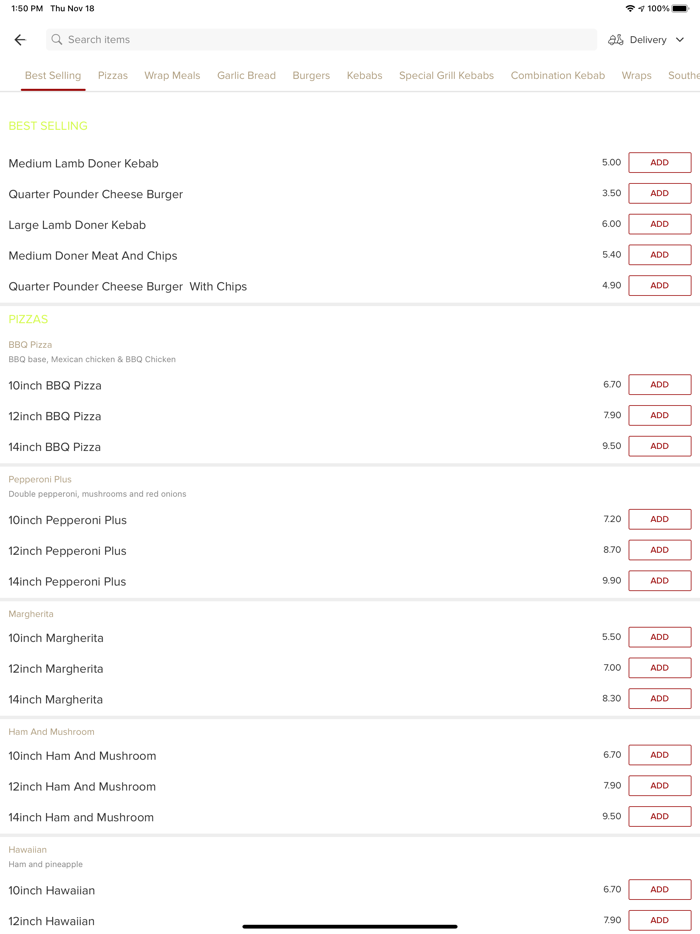Focus the Search items field
Screen dimensions: 700x934
click(320, 40)
